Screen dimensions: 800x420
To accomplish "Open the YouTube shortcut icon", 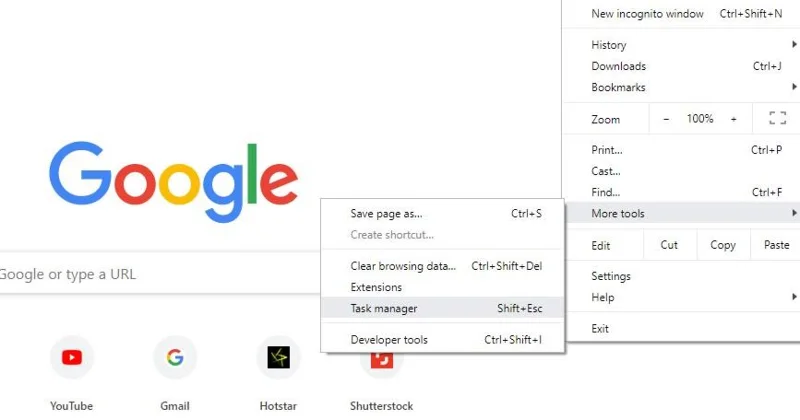I will coord(72,357).
